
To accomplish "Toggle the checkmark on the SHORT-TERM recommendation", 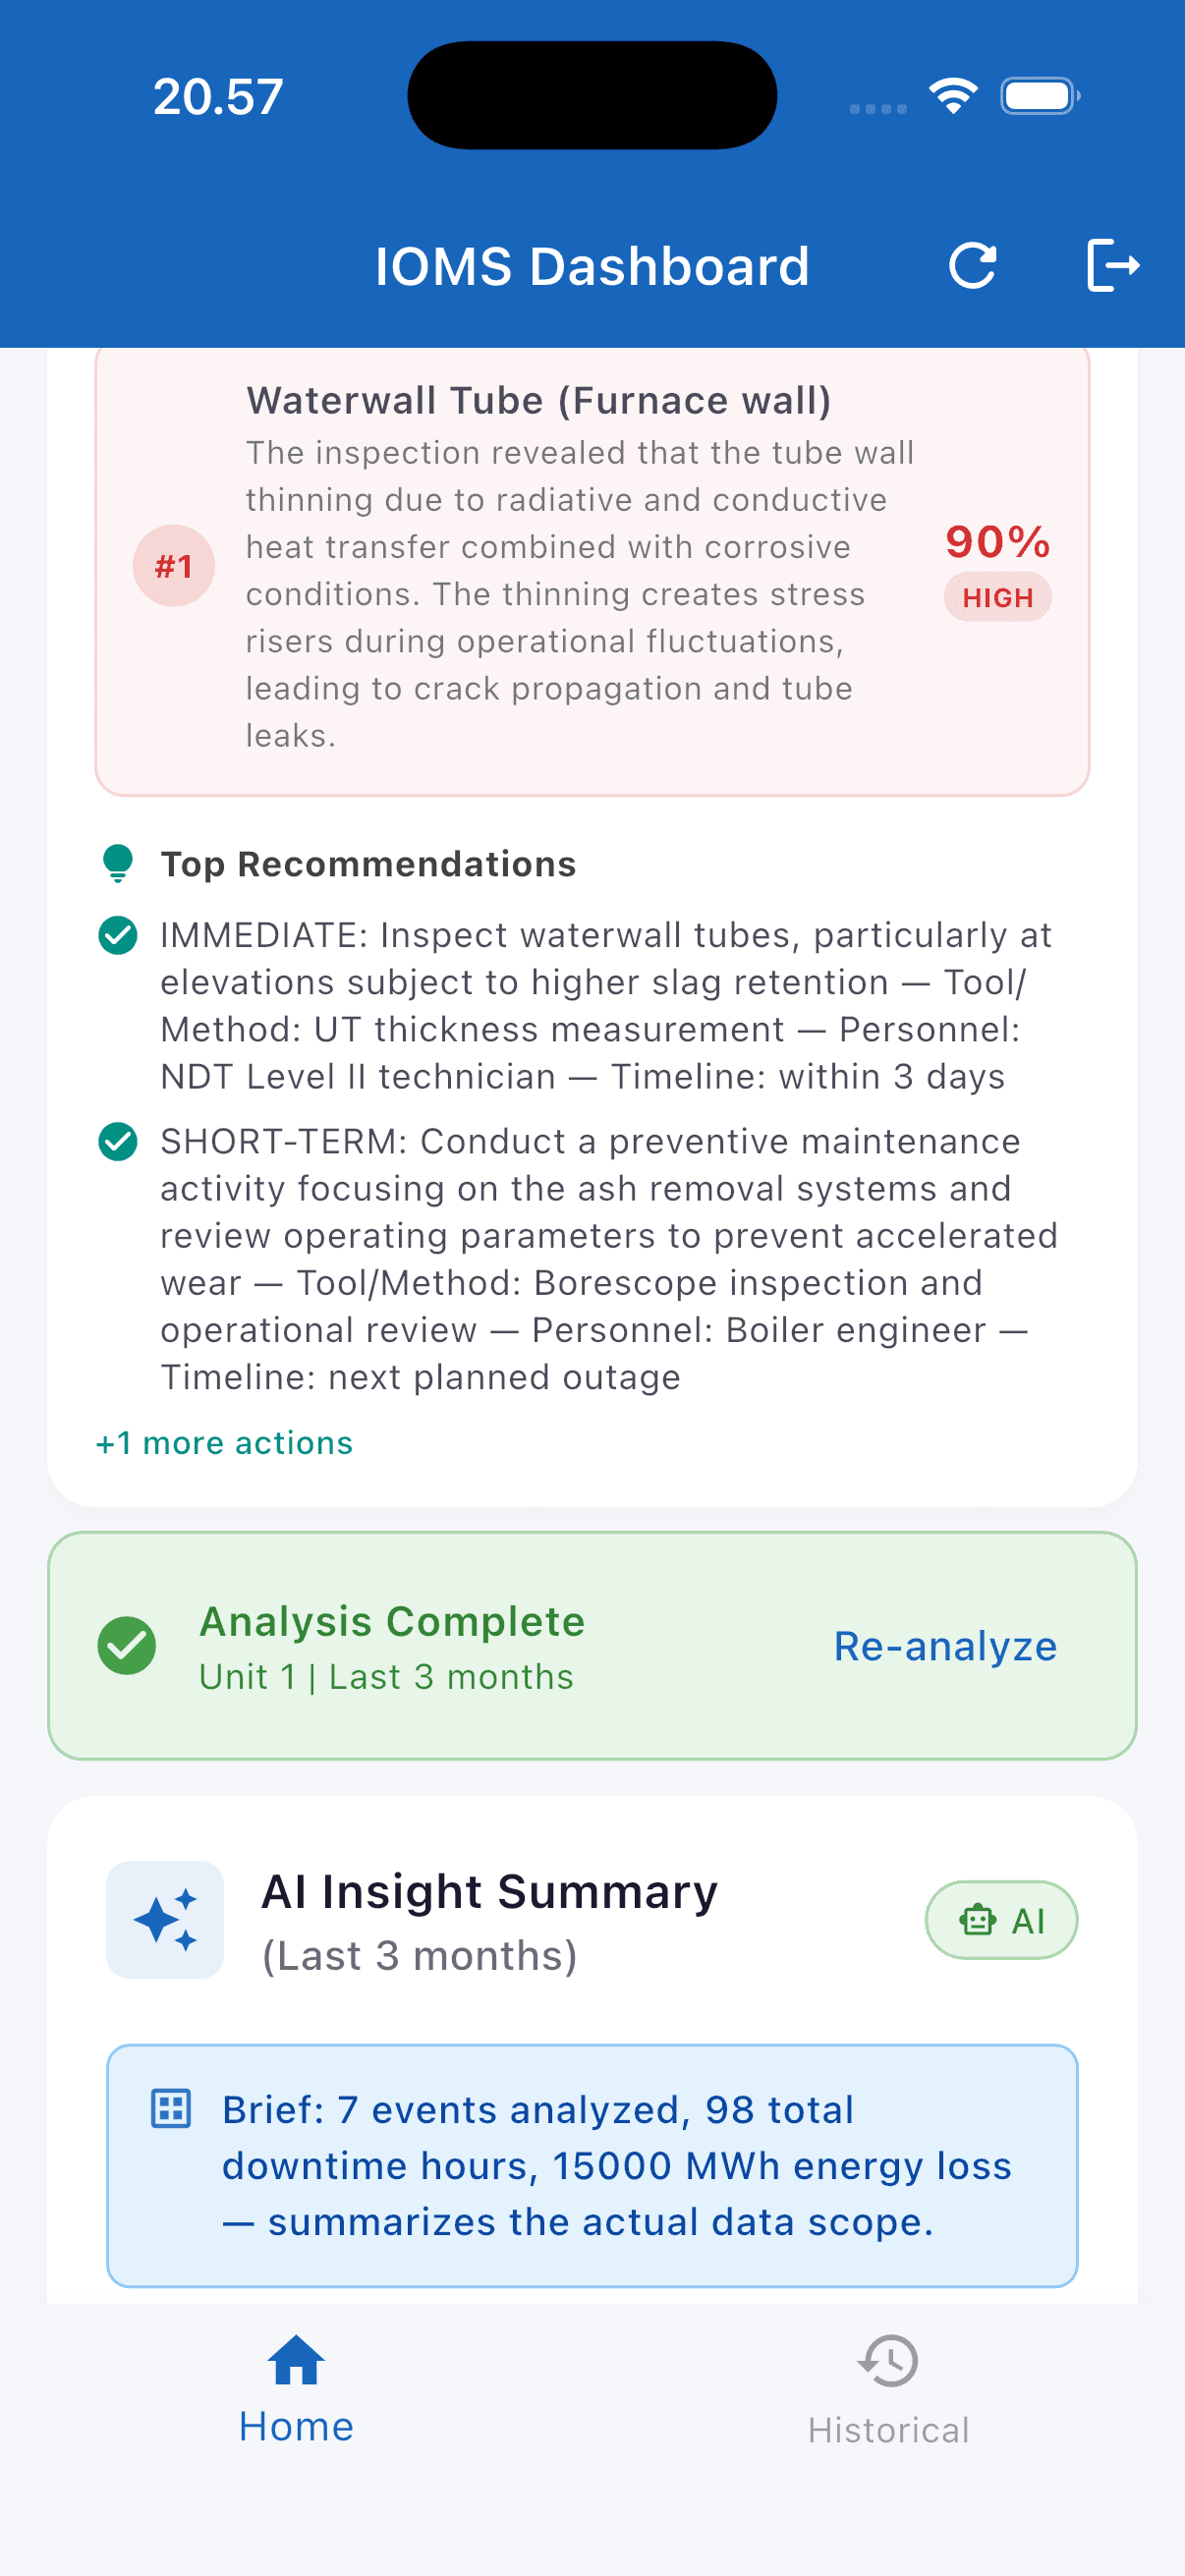I will coord(119,1141).
